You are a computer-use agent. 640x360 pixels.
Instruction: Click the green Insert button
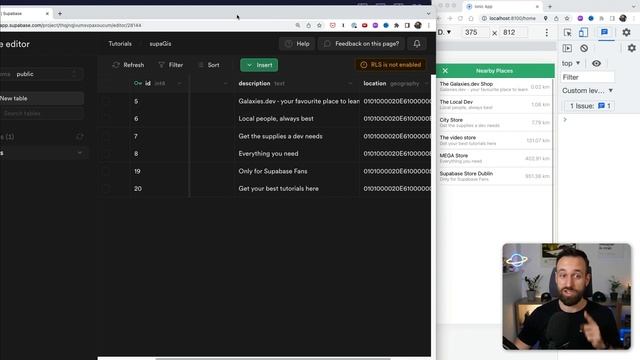259,65
